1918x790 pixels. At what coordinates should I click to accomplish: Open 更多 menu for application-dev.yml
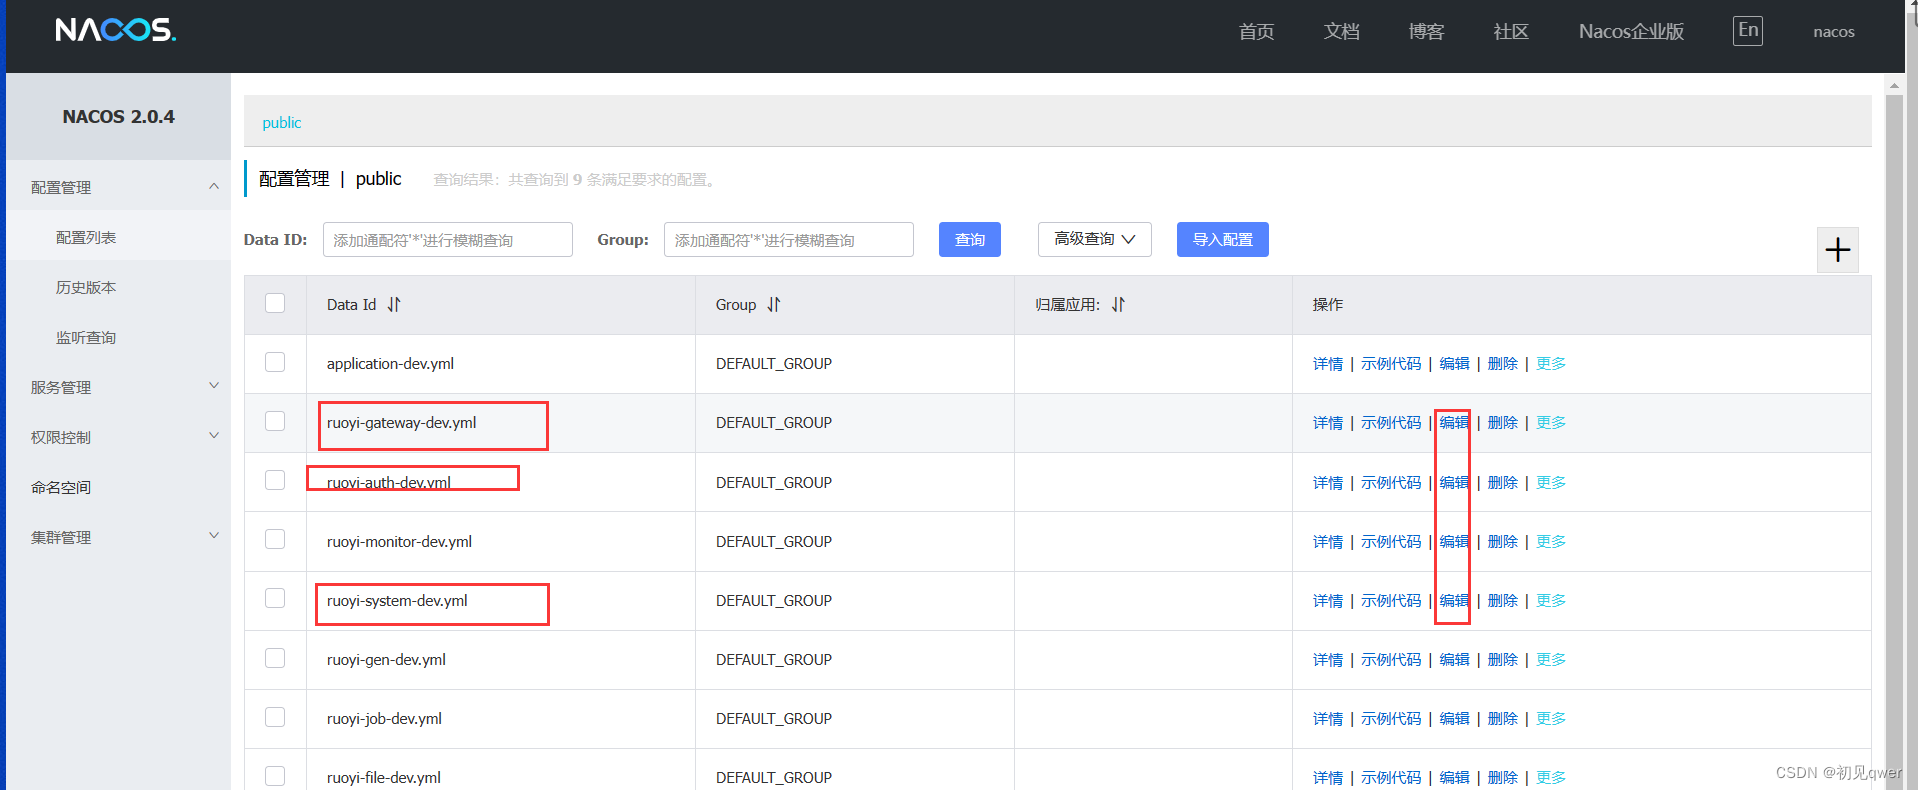pyautogui.click(x=1551, y=364)
